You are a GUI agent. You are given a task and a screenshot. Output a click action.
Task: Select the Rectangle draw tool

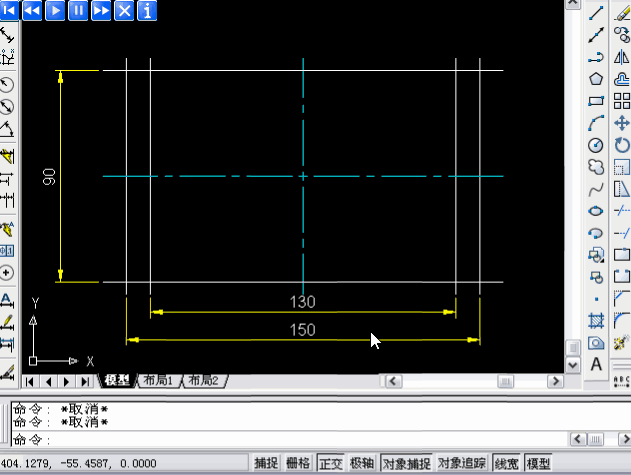coord(597,100)
